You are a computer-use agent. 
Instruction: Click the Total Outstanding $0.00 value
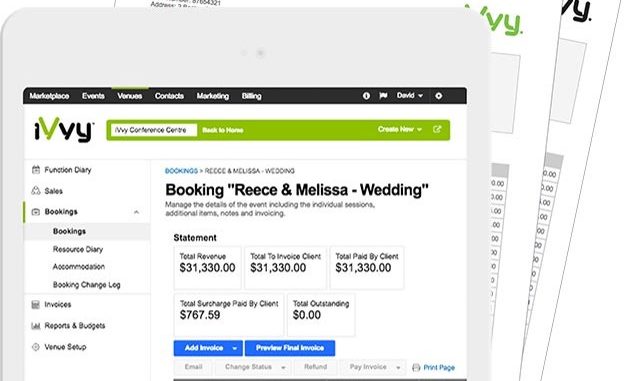pyautogui.click(x=307, y=315)
